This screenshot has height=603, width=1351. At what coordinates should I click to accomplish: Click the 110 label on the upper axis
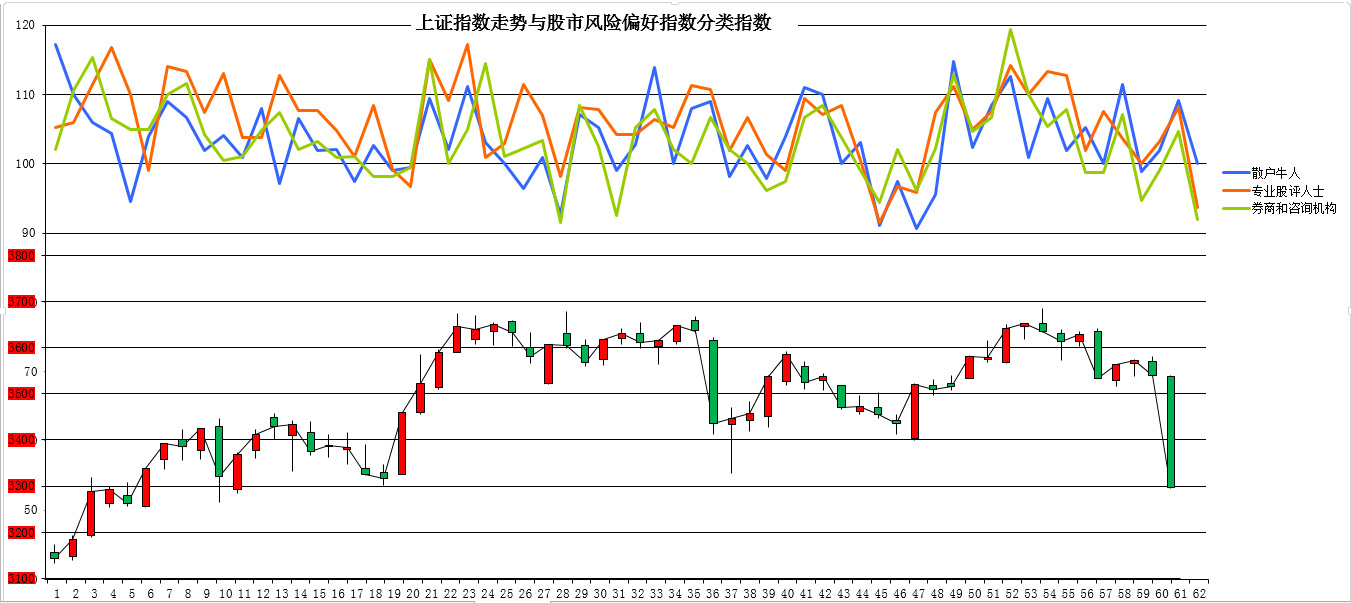(x=26, y=95)
